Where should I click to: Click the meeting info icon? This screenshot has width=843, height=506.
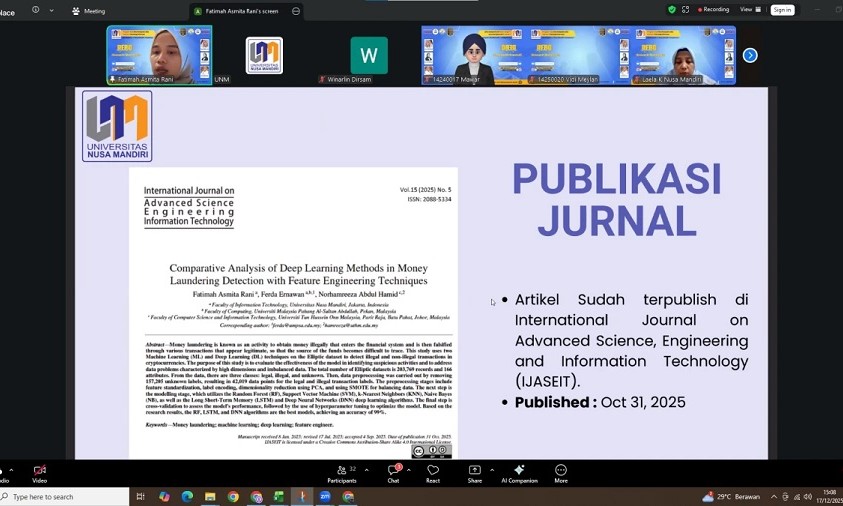click(x=36, y=10)
